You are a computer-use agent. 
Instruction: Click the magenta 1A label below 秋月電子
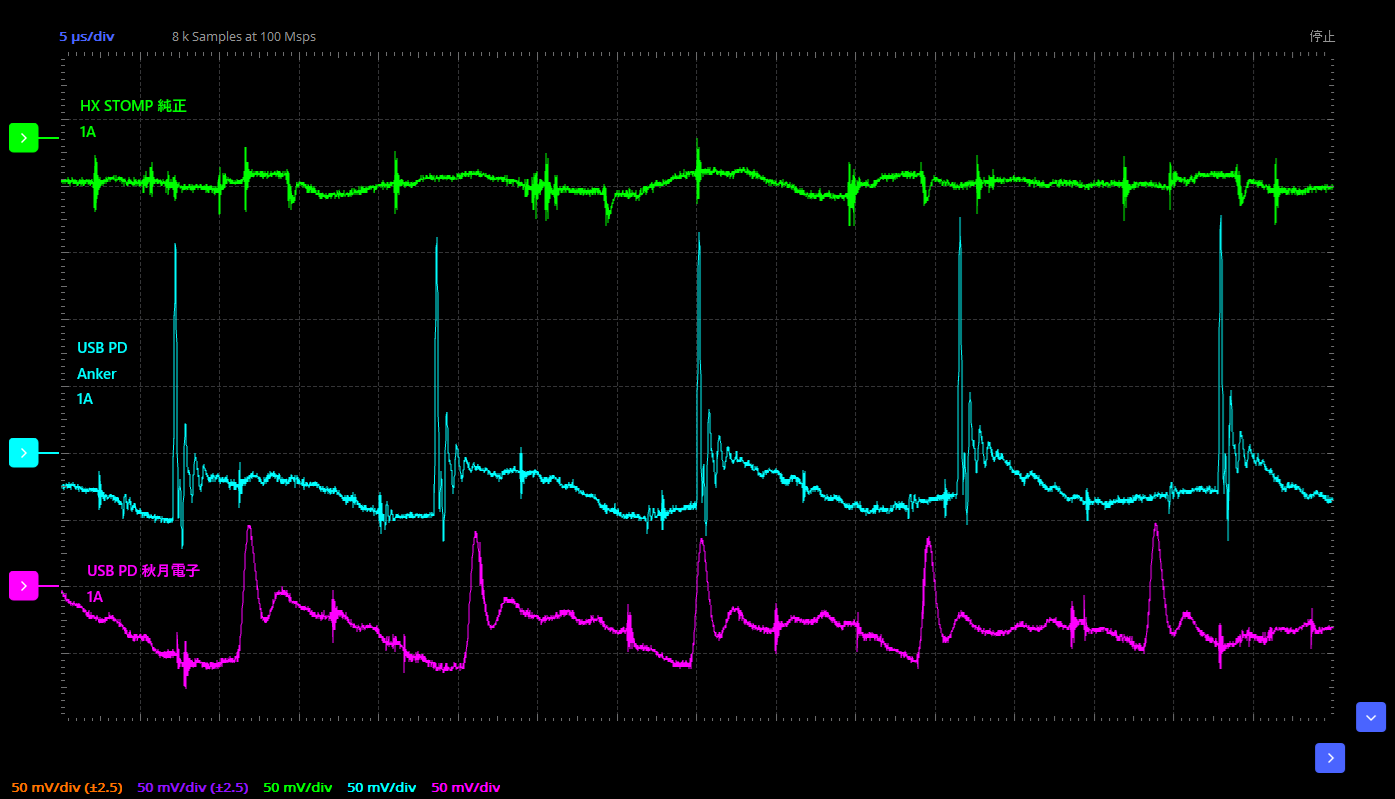tap(94, 597)
